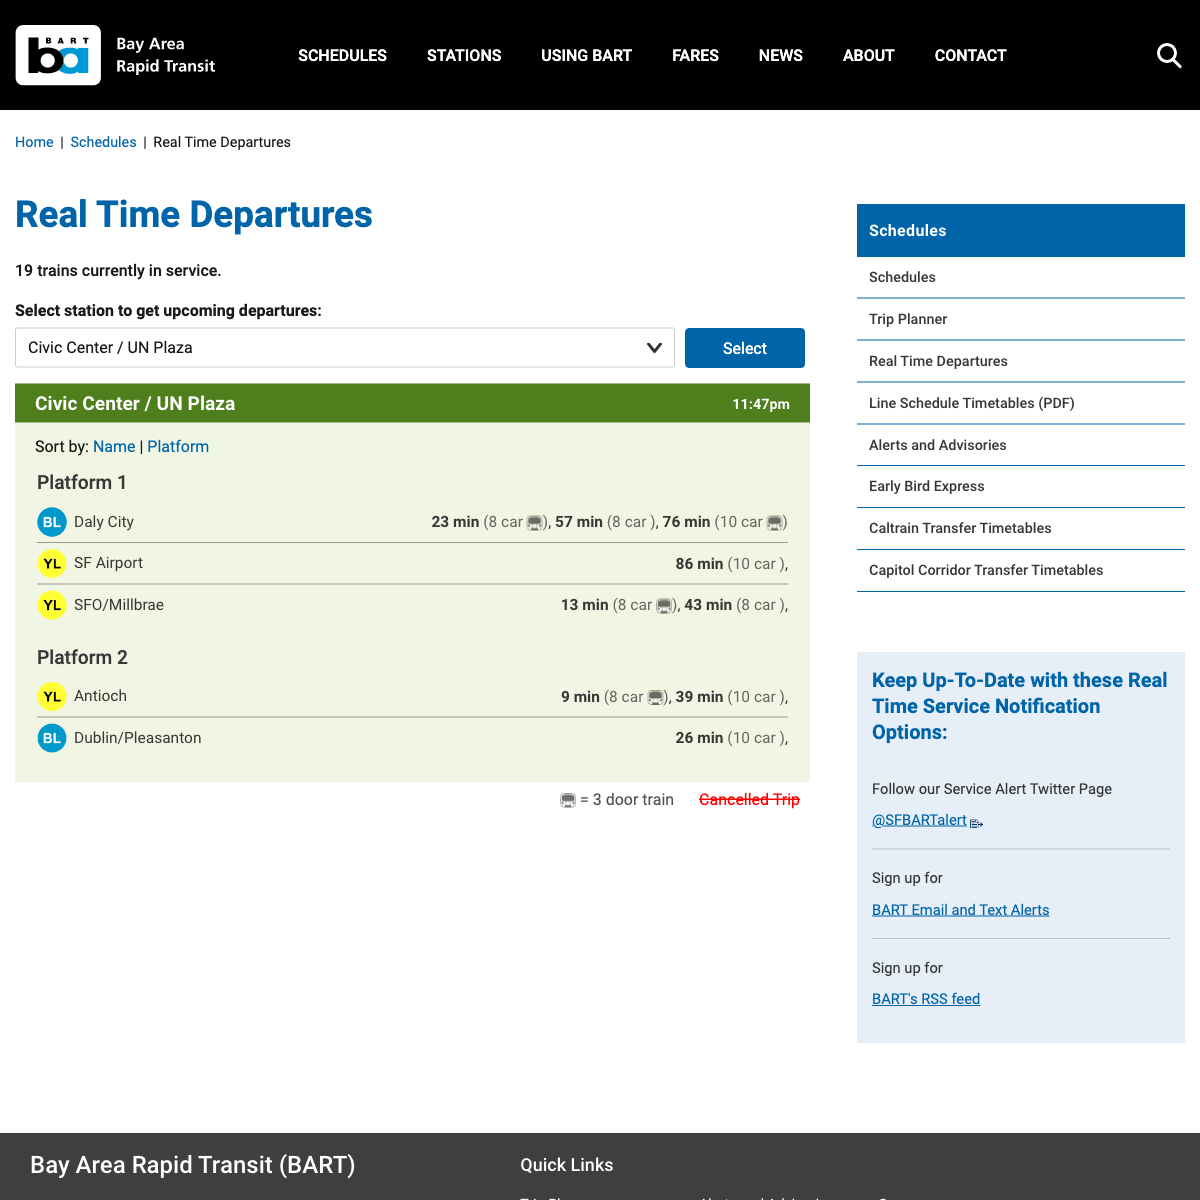Open the Stations navigation menu
This screenshot has height=1200, width=1200.
(x=464, y=55)
